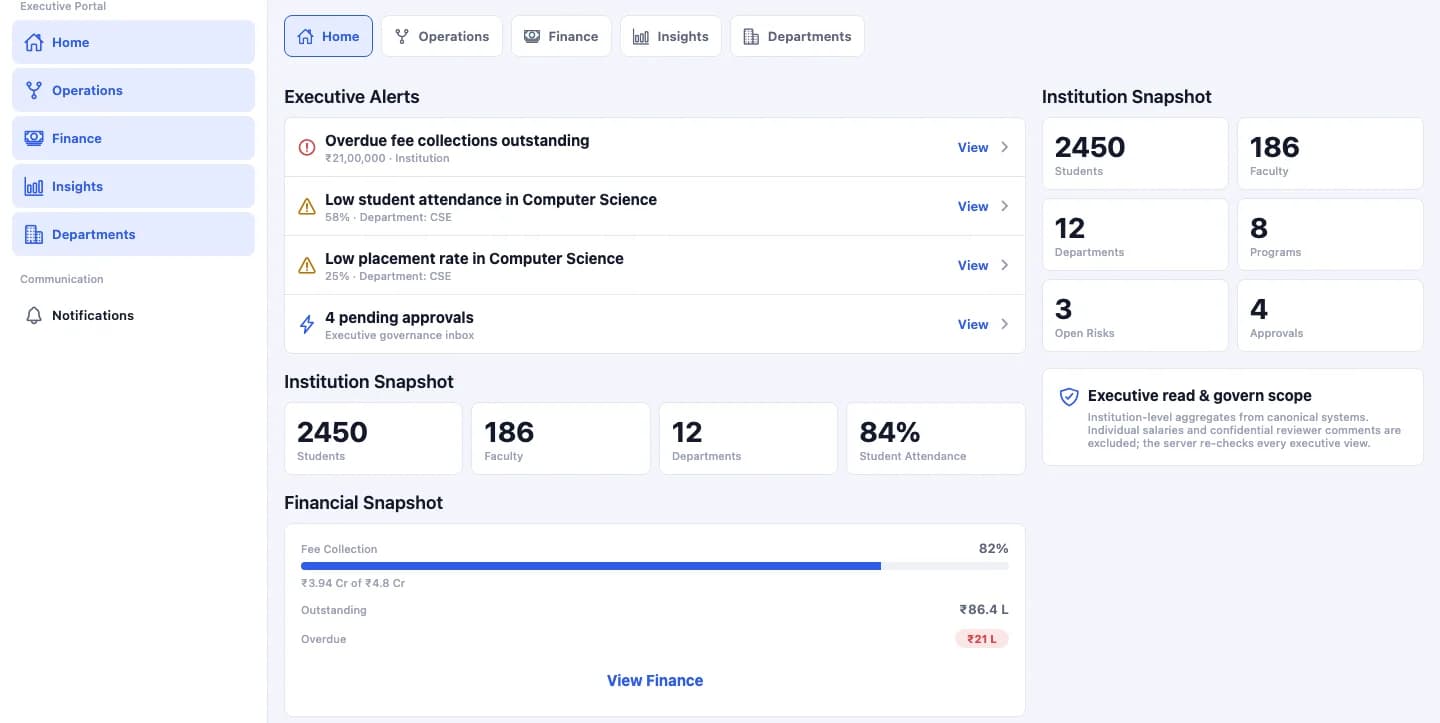The image size is (1440, 723).
Task: Expand the 4 pending approvals alert chevron
Action: point(1005,324)
